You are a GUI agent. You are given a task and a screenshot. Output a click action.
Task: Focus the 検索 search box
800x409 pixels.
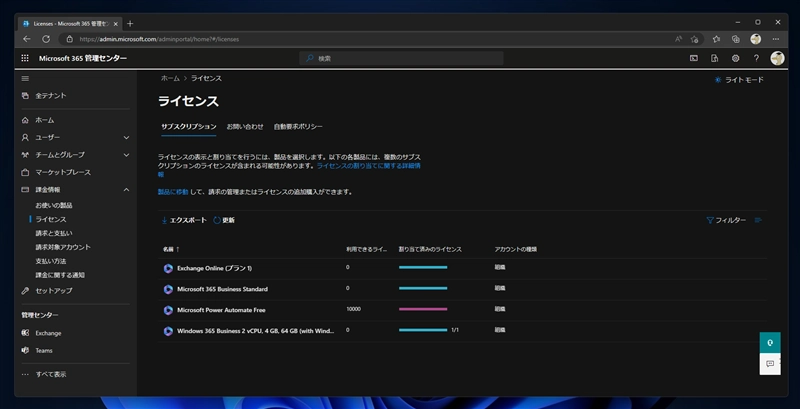(x=401, y=59)
